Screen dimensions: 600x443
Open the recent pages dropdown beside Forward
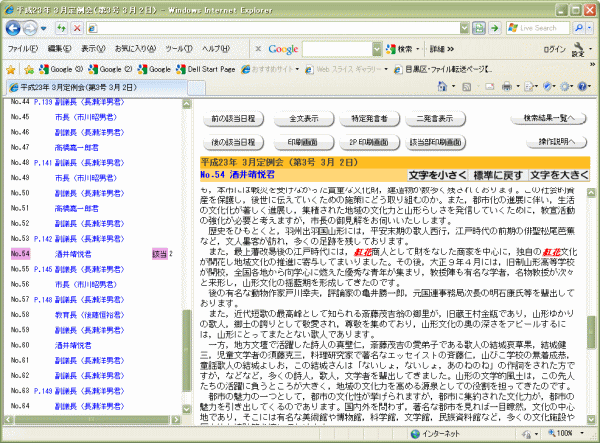pyautogui.click(x=43, y=28)
